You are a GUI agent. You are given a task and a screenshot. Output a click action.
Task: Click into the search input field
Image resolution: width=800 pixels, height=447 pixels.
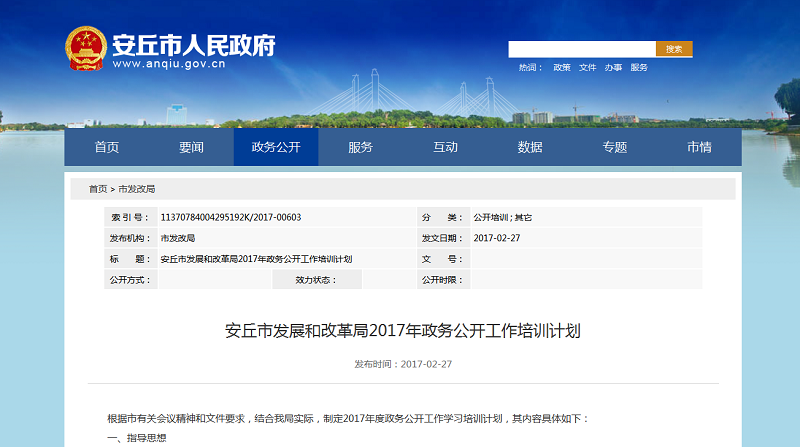[x=582, y=49]
